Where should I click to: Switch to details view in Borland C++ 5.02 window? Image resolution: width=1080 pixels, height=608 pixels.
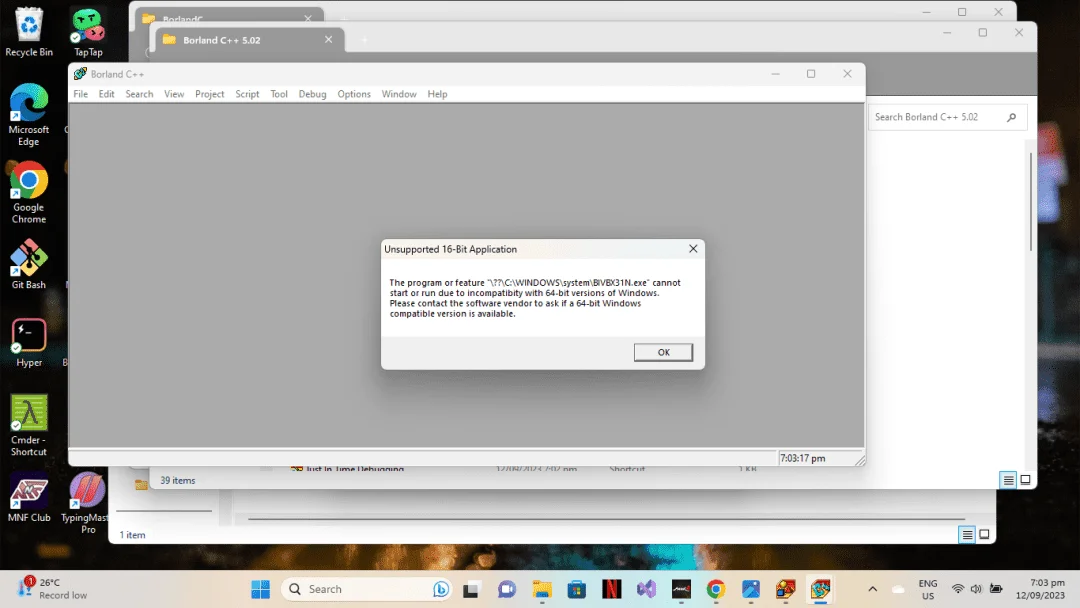point(1008,480)
